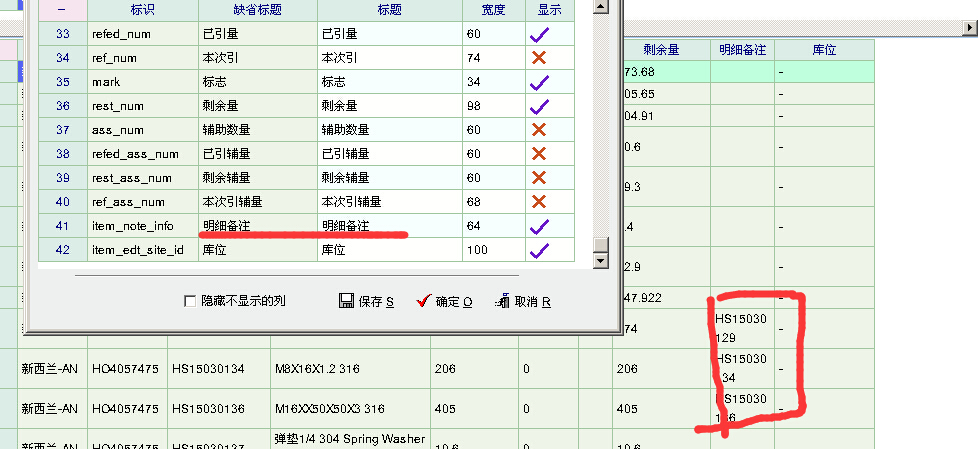978x449 pixels.
Task: Click the floppy disk save icon
Action: pos(346,301)
